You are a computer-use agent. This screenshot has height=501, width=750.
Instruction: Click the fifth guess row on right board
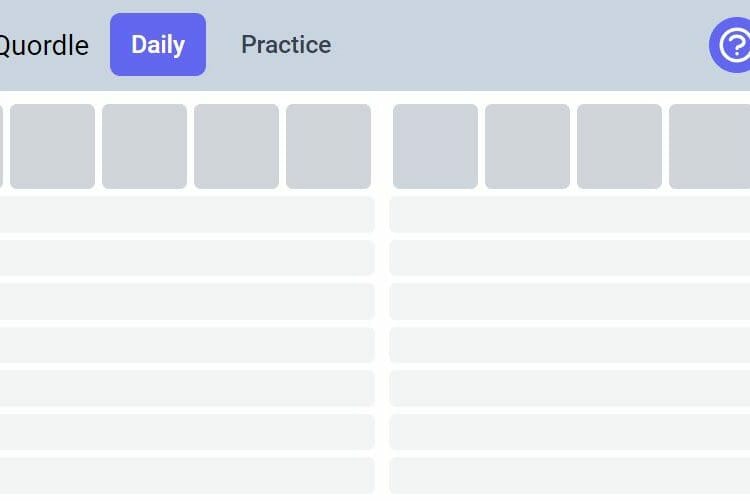(570, 345)
